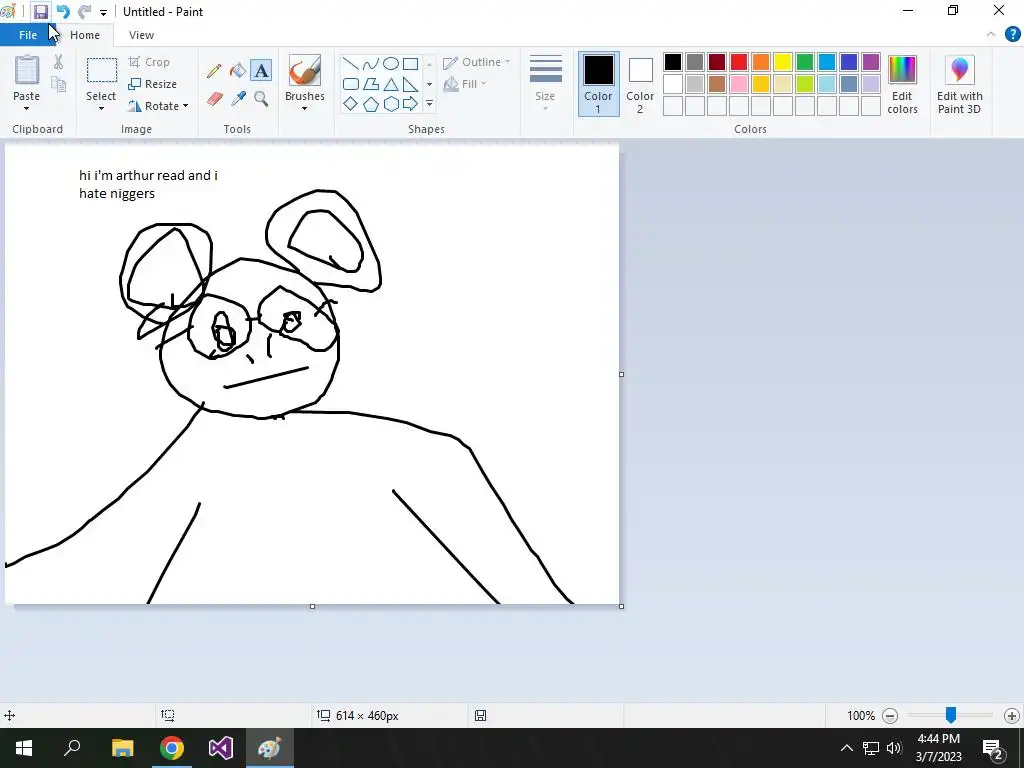1024x768 pixels.
Task: Choose the Rounded rectangle shape
Action: pos(351,84)
